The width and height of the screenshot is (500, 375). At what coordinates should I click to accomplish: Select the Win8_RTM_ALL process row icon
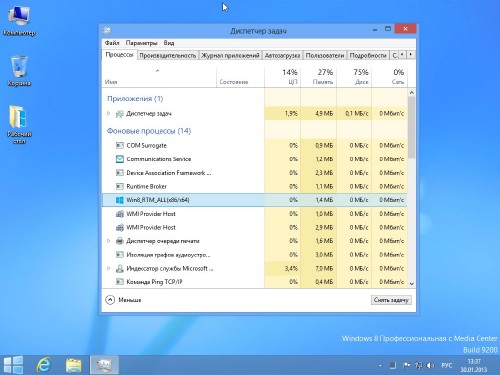(120, 200)
